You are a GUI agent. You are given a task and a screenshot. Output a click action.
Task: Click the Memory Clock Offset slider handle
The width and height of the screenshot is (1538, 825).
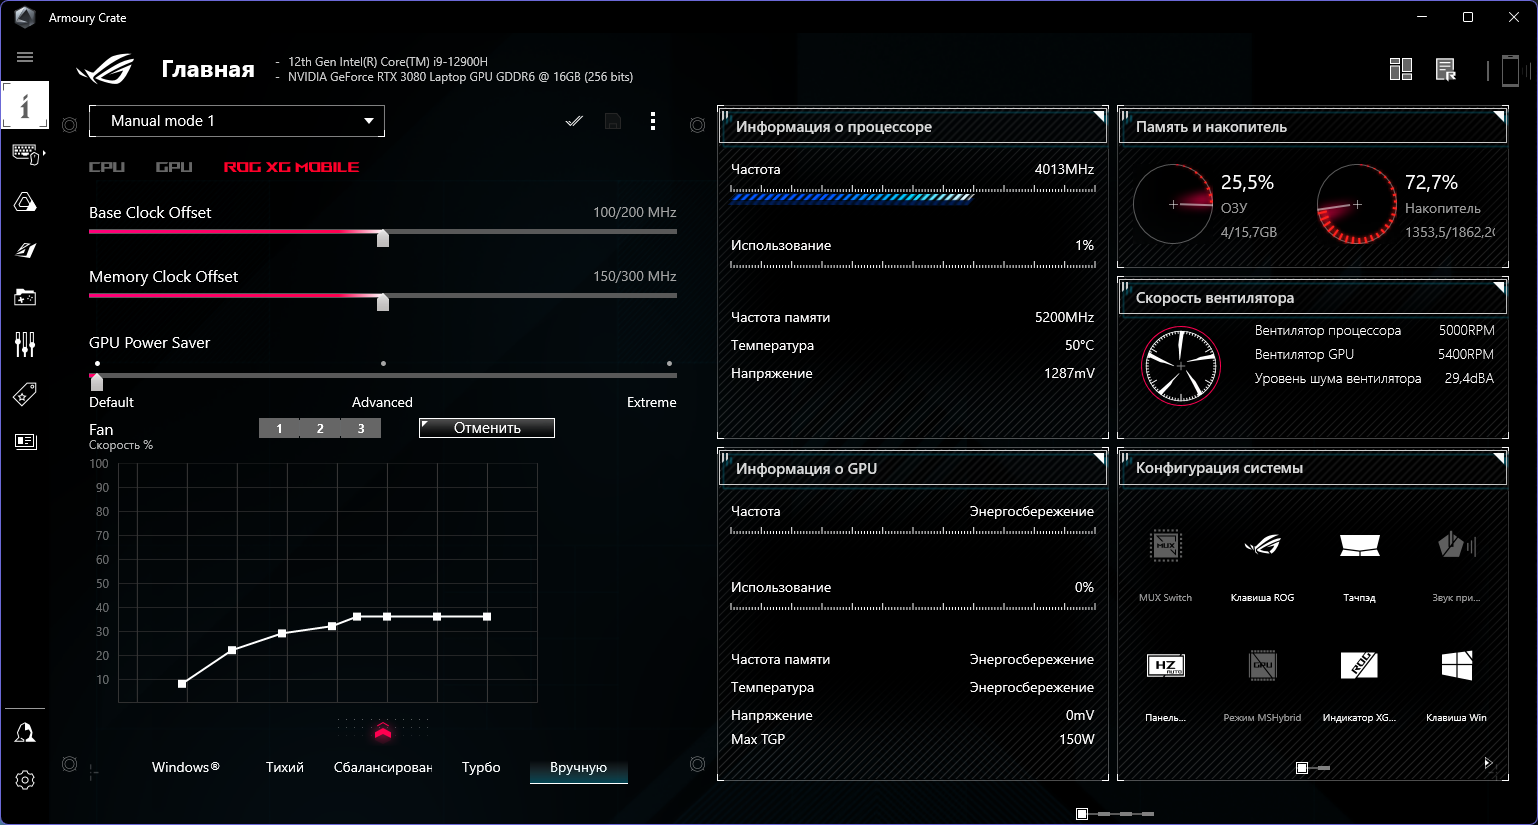(383, 301)
